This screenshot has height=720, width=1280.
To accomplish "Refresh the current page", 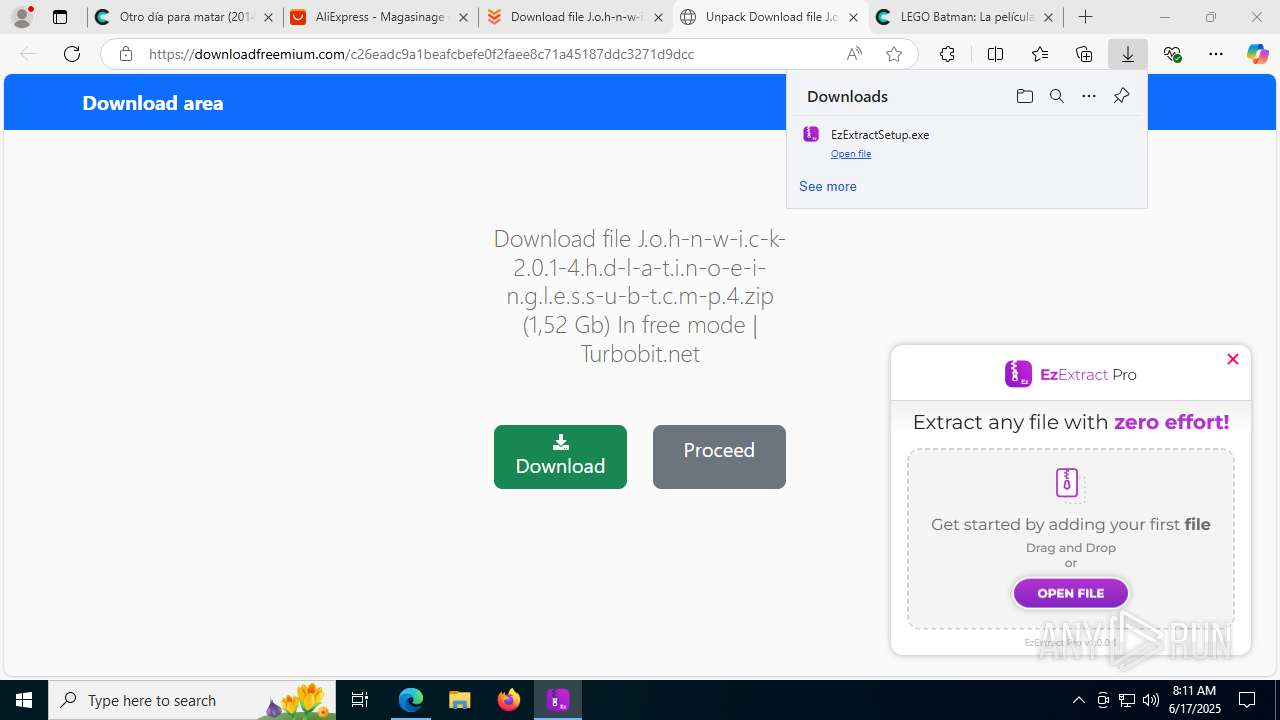I will (x=72, y=54).
